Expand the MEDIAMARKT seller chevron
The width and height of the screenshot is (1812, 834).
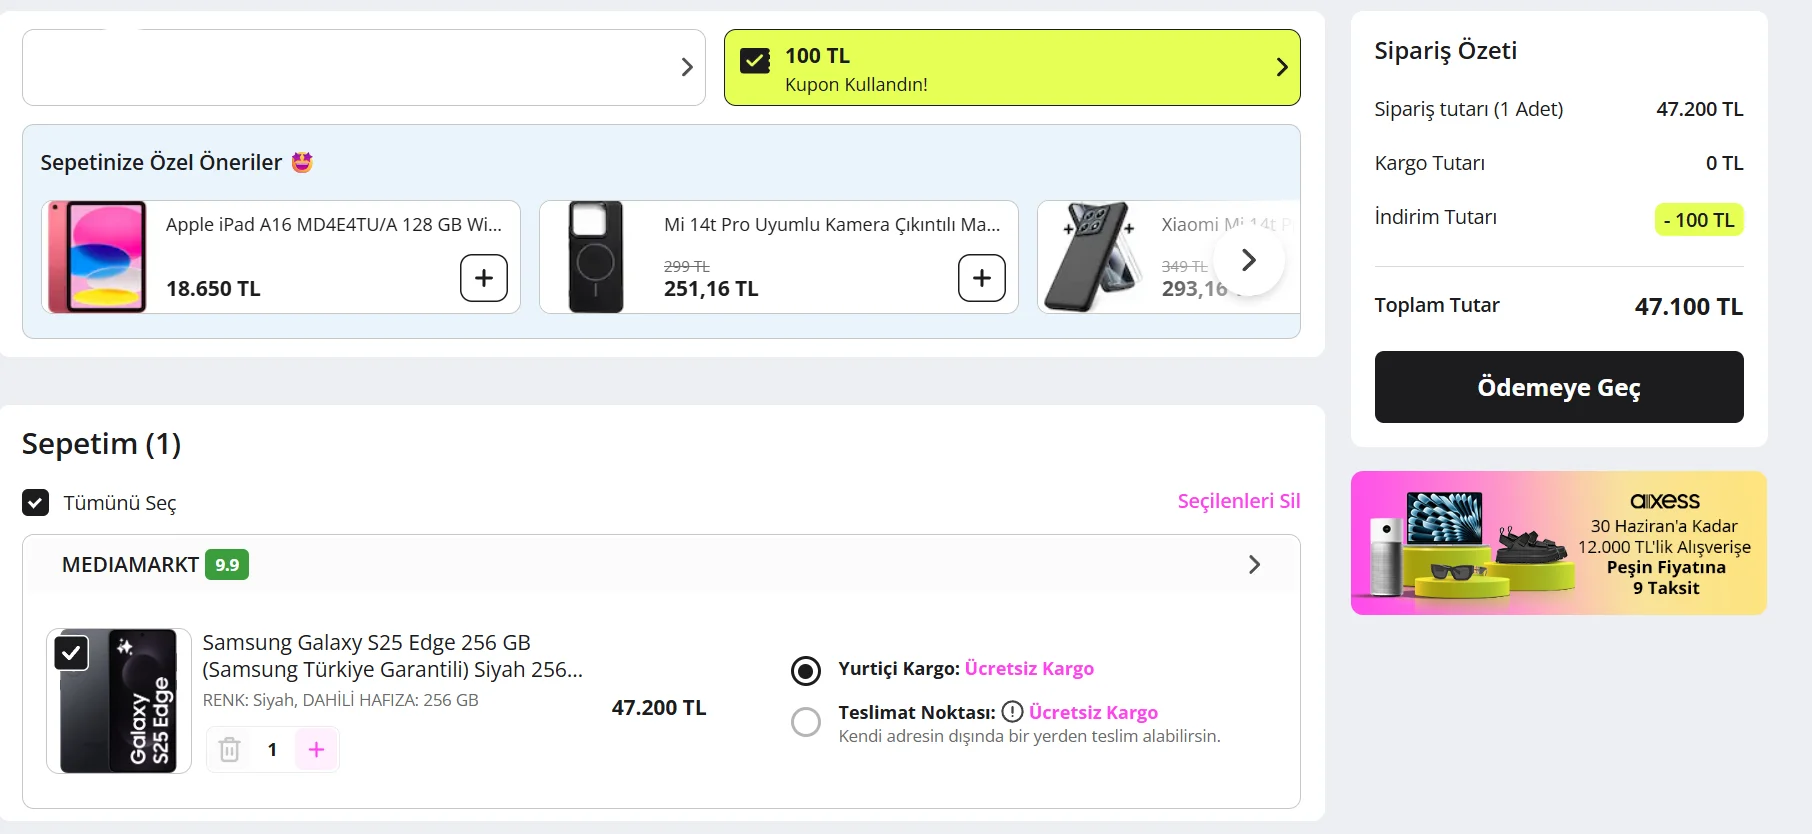click(1255, 565)
